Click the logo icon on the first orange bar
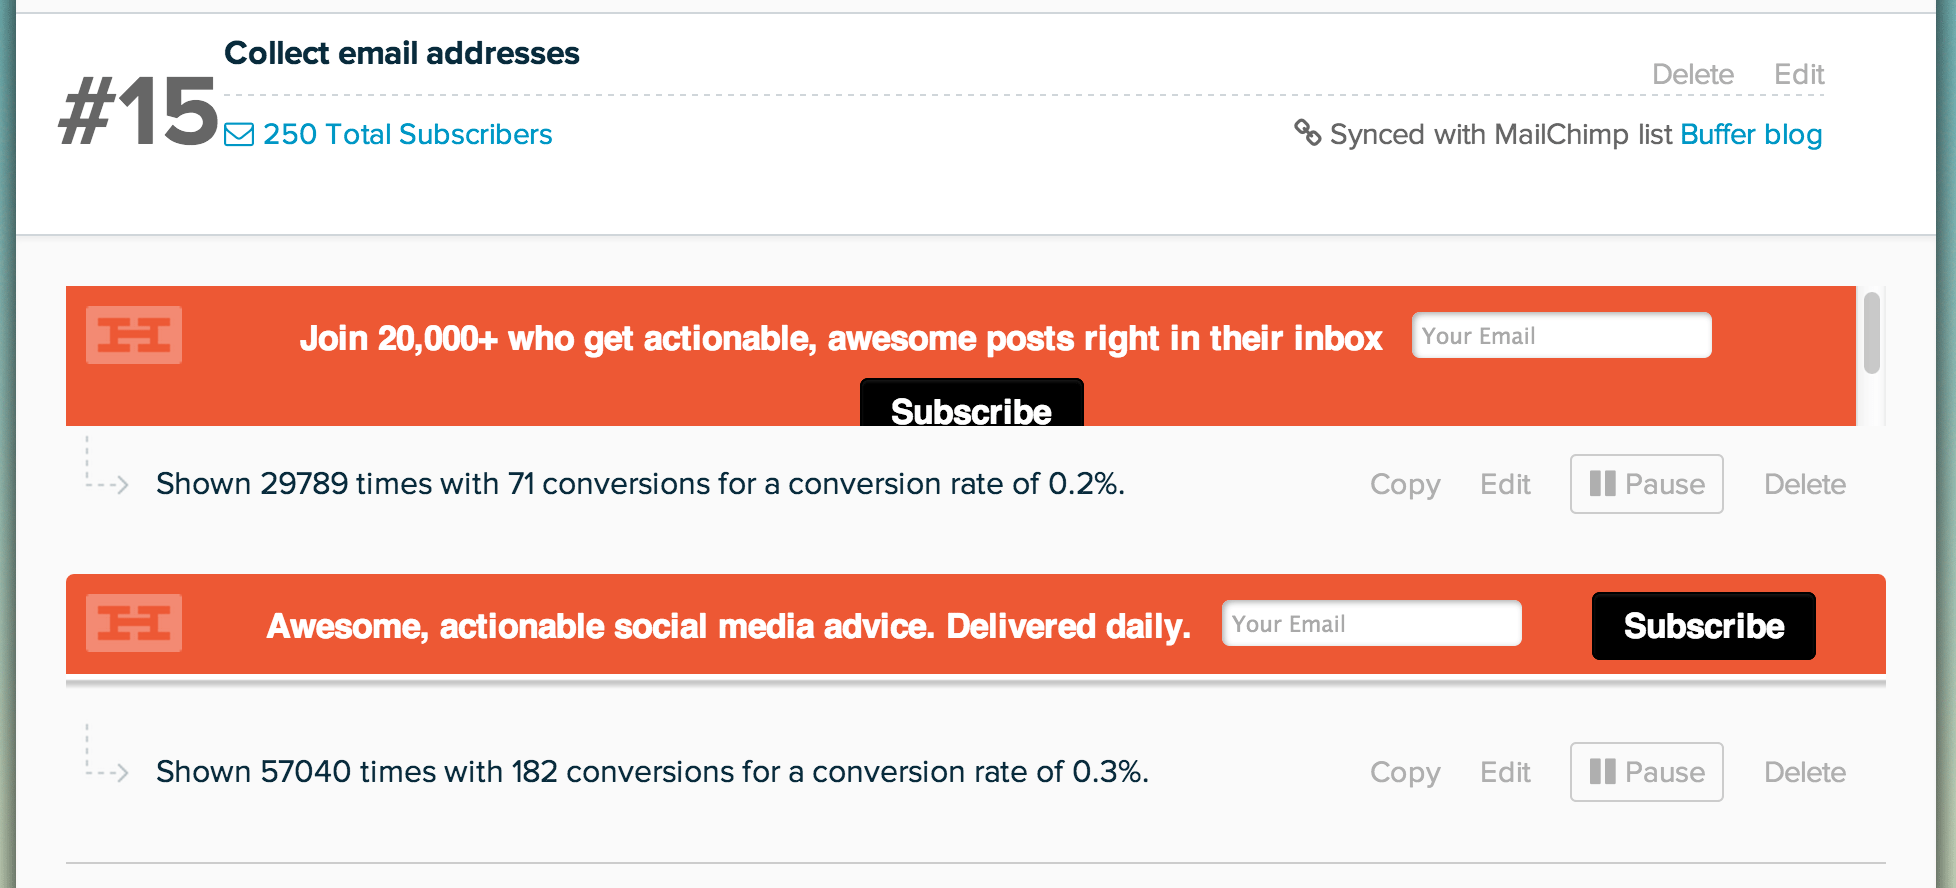The image size is (1956, 888). [134, 337]
